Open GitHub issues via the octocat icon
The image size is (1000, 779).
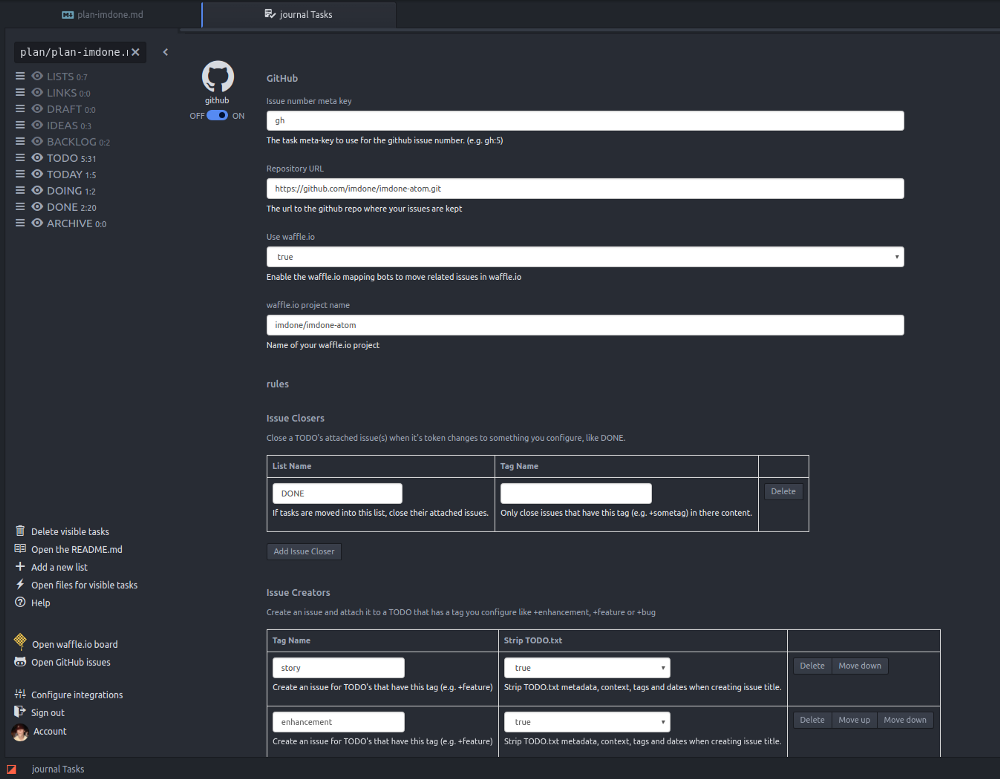(20, 662)
